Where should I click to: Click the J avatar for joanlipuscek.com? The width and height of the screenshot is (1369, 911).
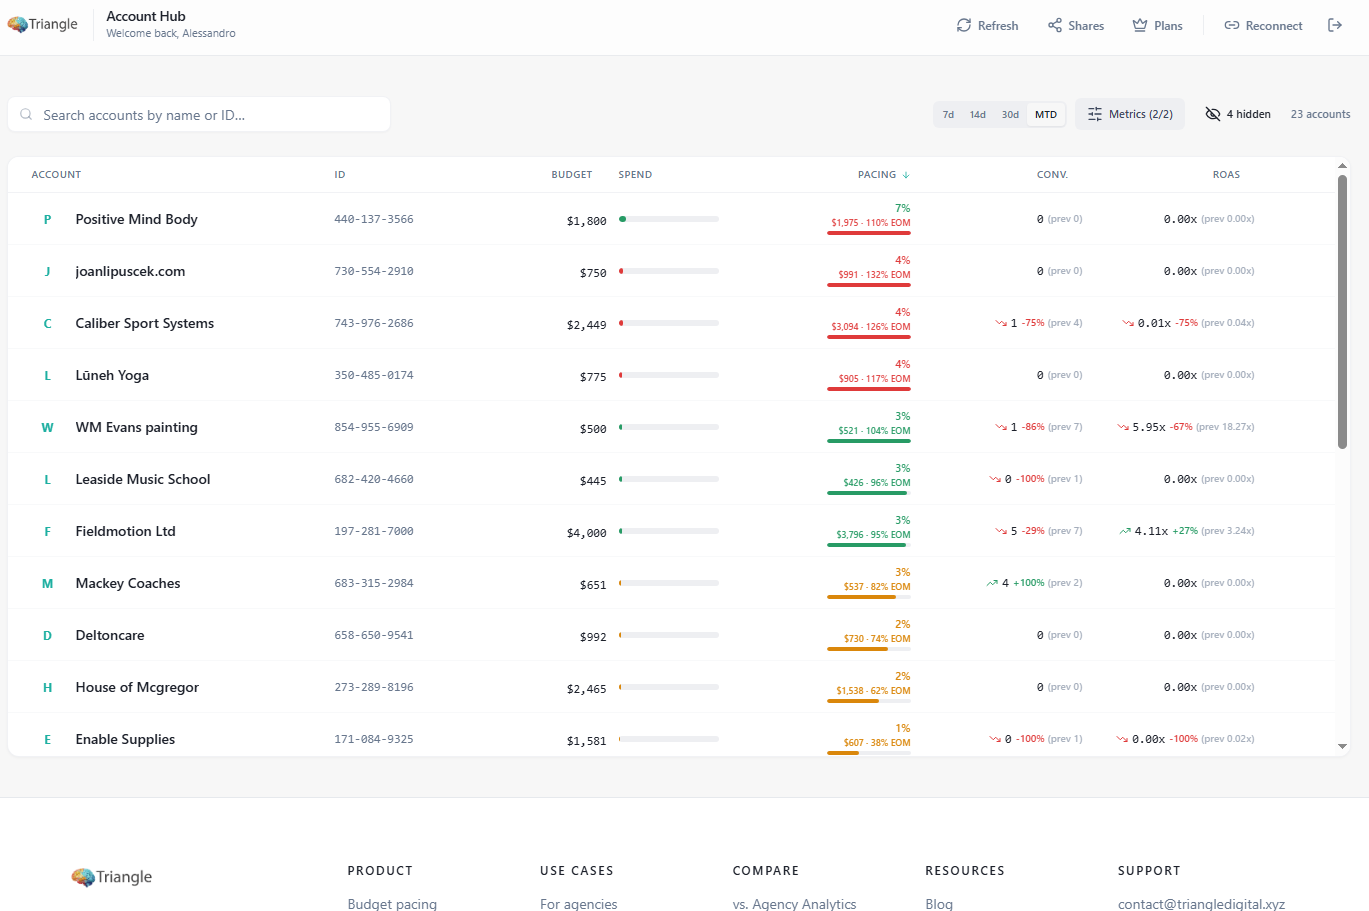click(47, 271)
